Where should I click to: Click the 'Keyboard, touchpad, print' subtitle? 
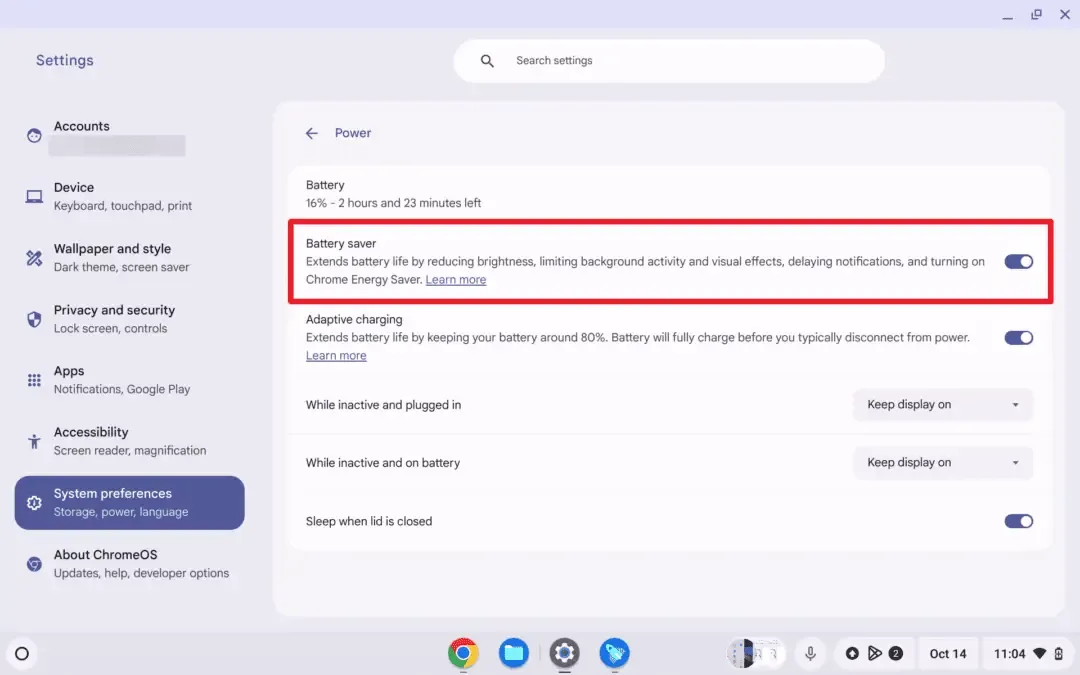coord(123,206)
